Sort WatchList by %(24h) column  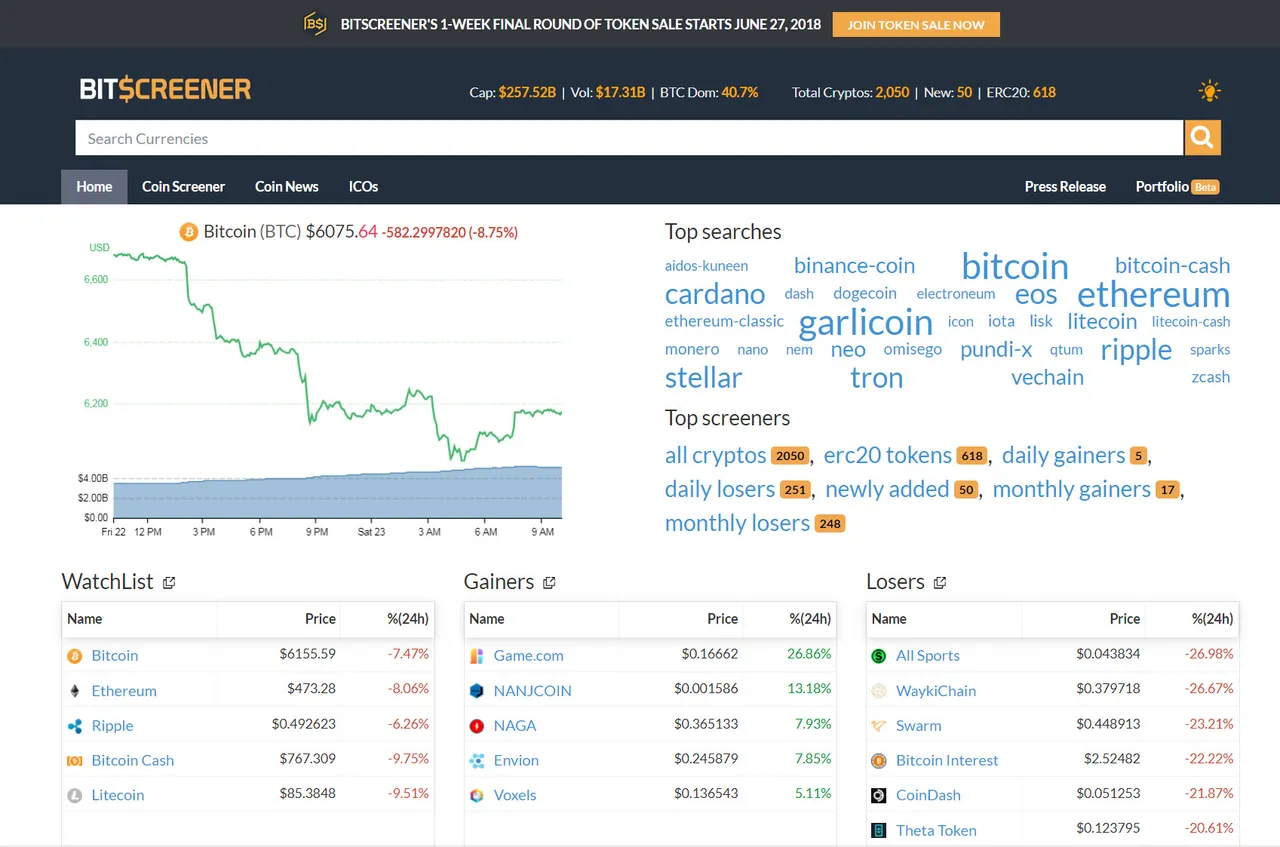click(408, 619)
